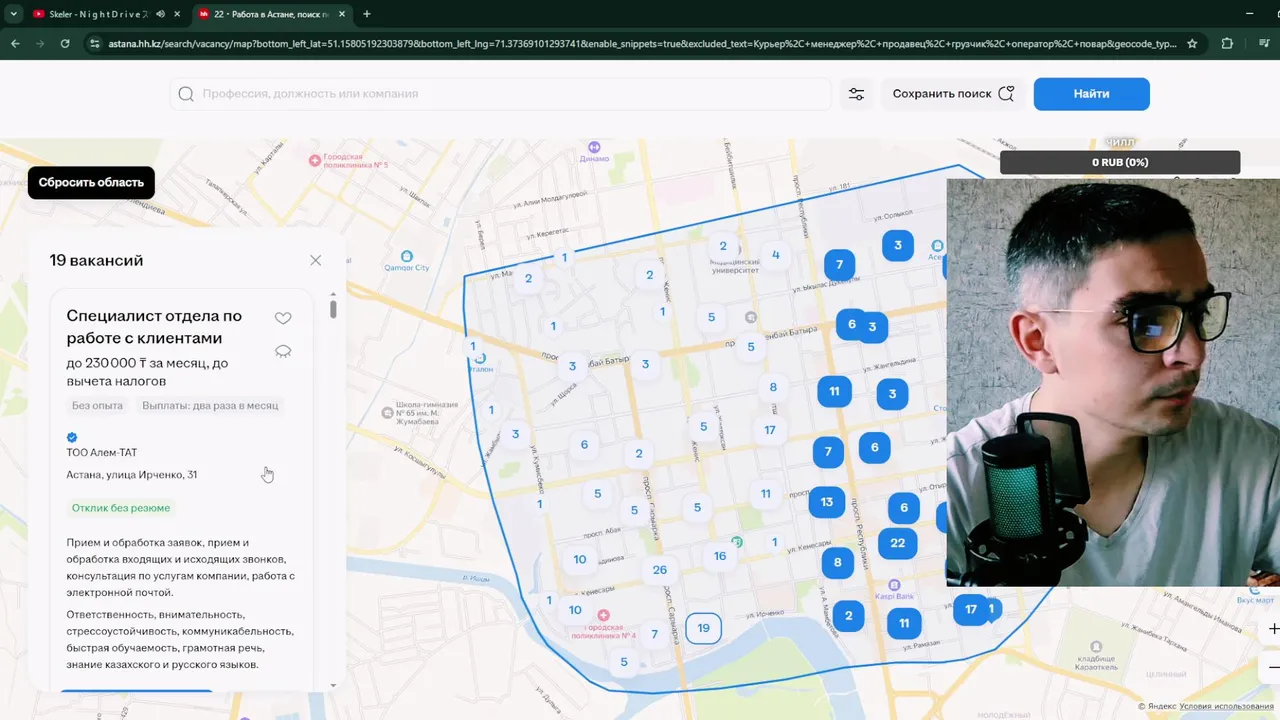Open the tab search dropdown arrow
The image size is (1280, 720).
(x=13, y=14)
